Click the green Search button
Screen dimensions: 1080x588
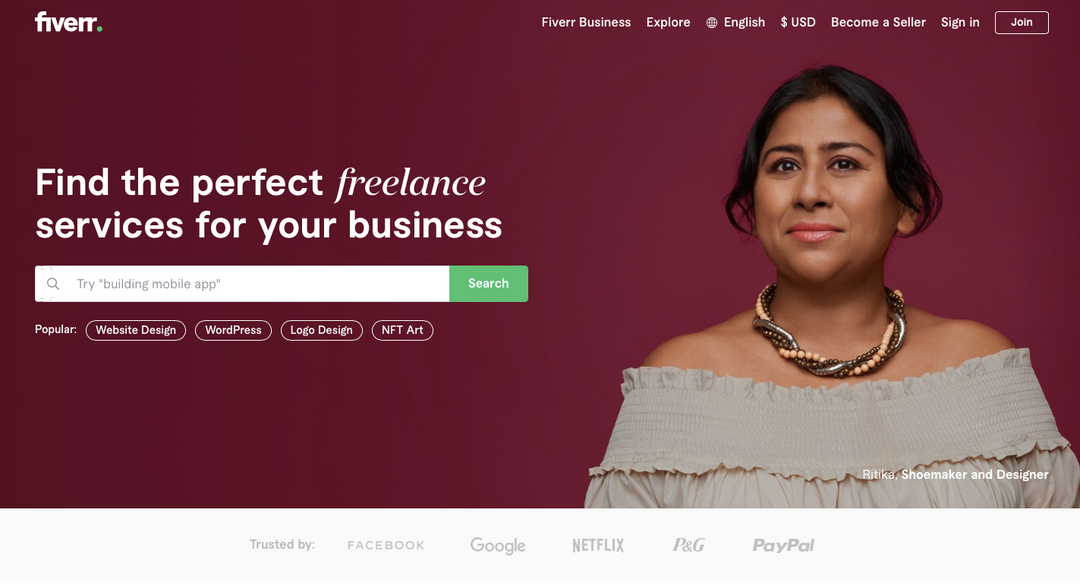(488, 284)
